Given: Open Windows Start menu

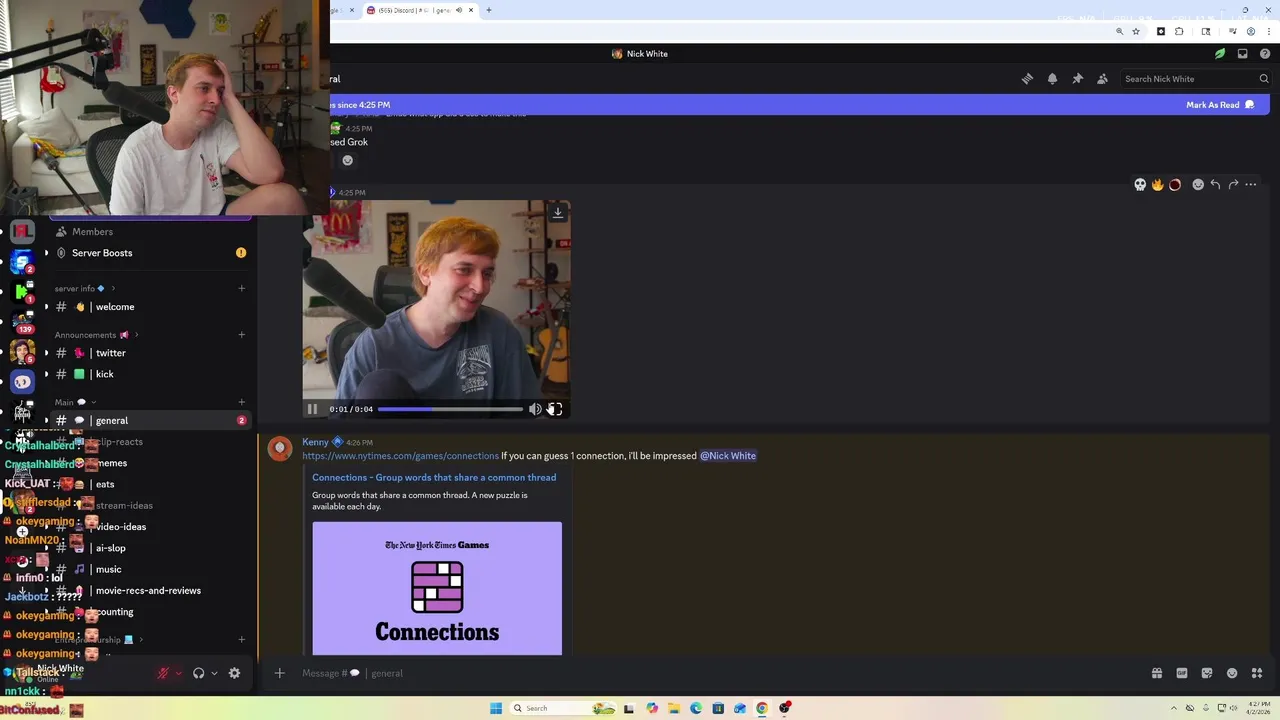Looking at the screenshot, I should [x=495, y=708].
